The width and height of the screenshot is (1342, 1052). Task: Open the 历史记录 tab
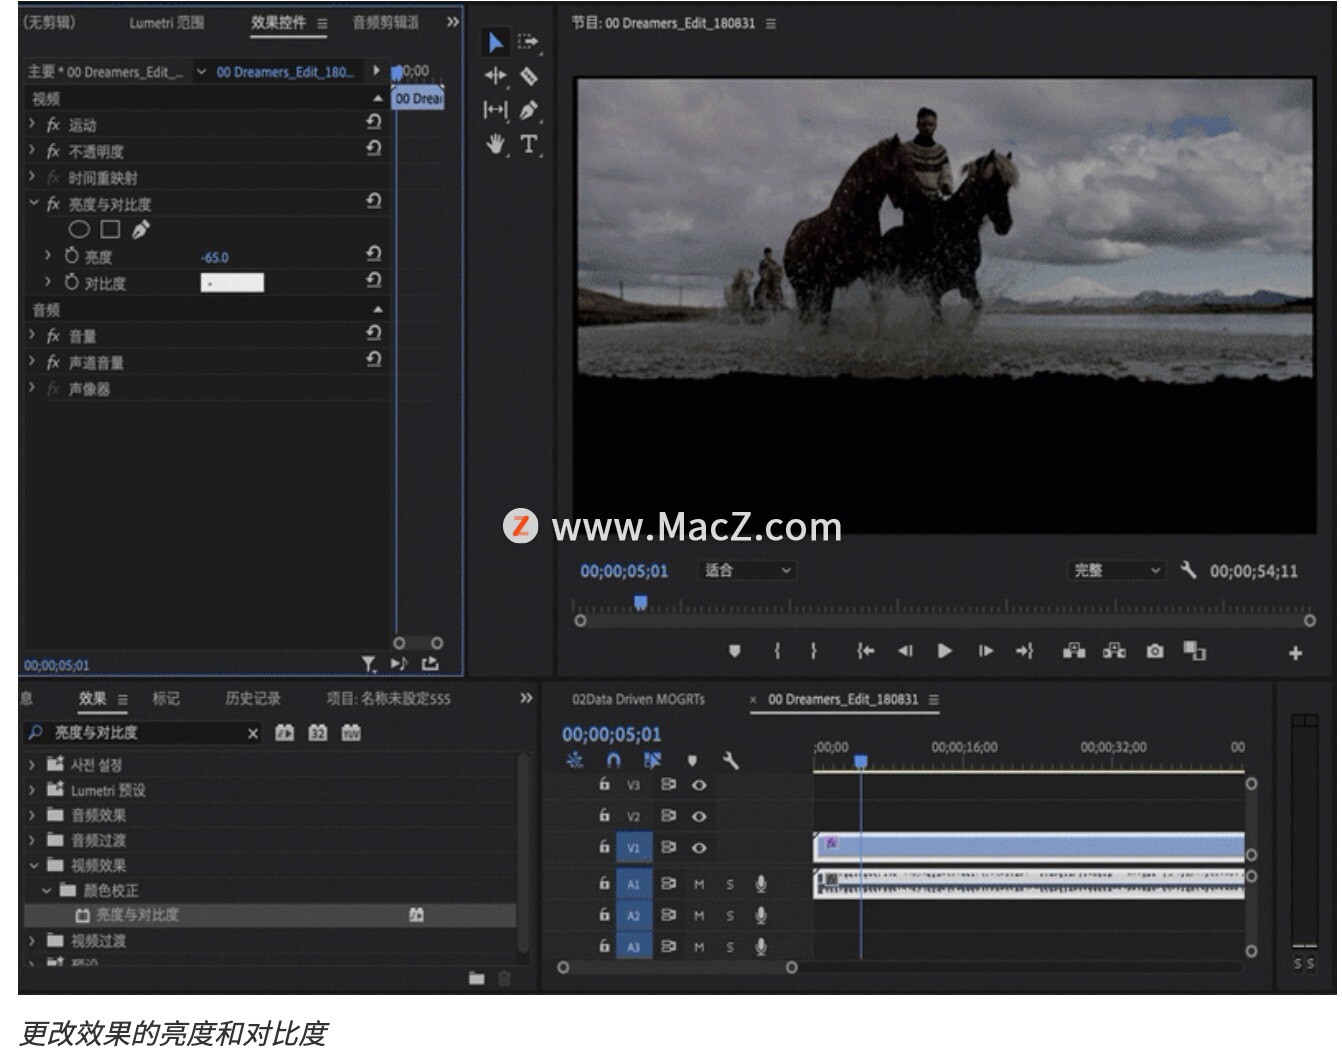pyautogui.click(x=252, y=698)
